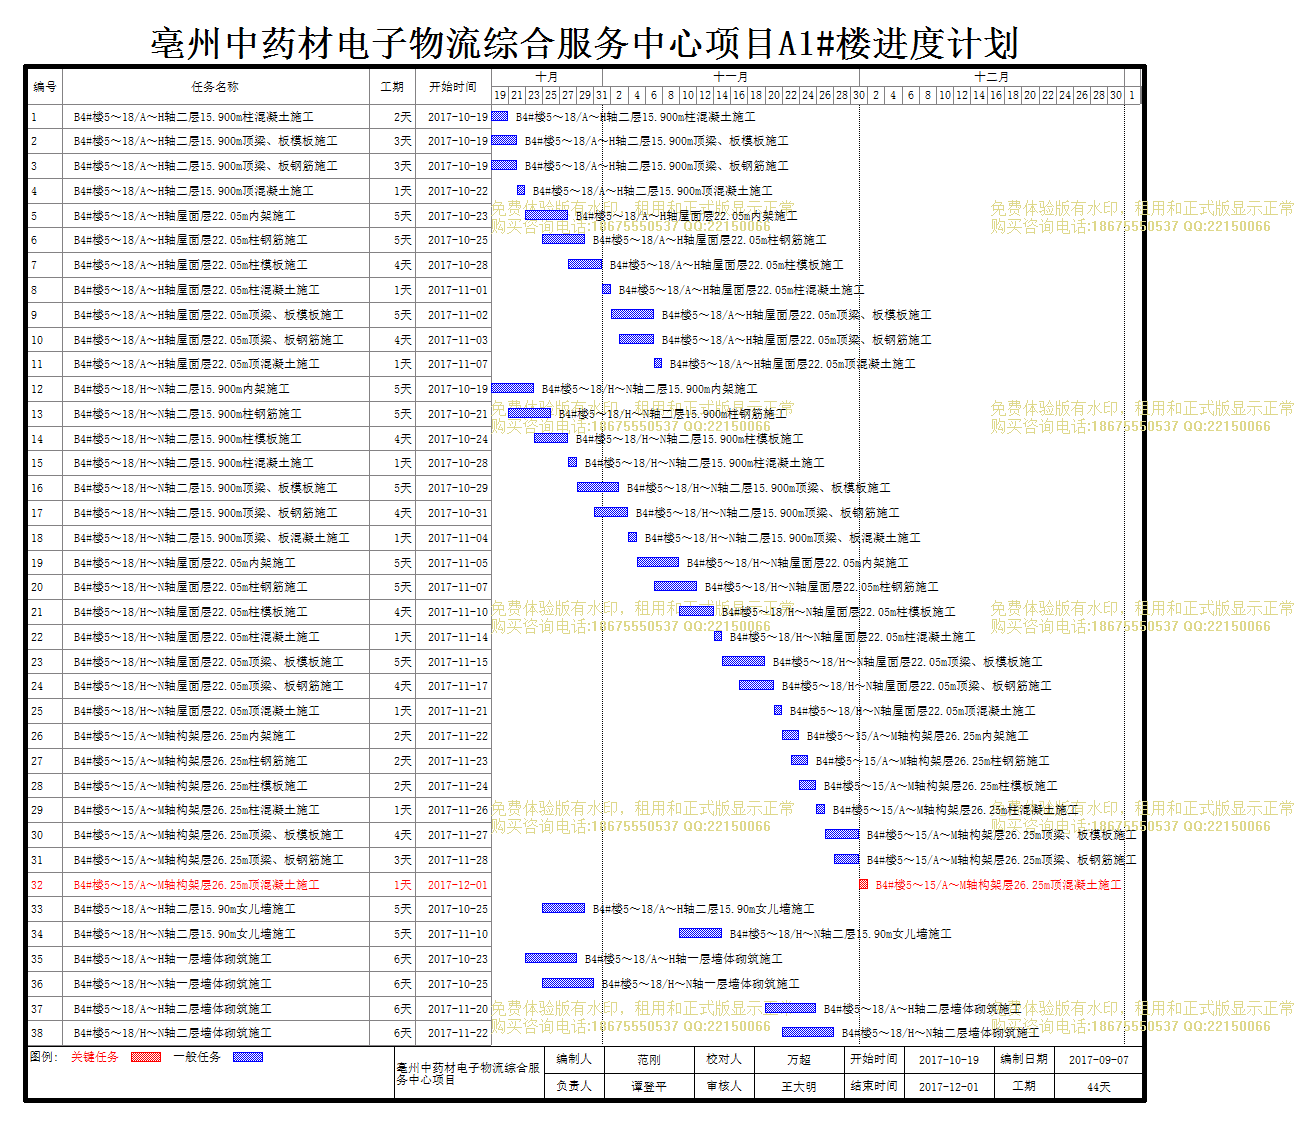Click the 审核人 label in footer
Image resolution: width=1294 pixels, height=1124 pixels.
click(724, 1086)
